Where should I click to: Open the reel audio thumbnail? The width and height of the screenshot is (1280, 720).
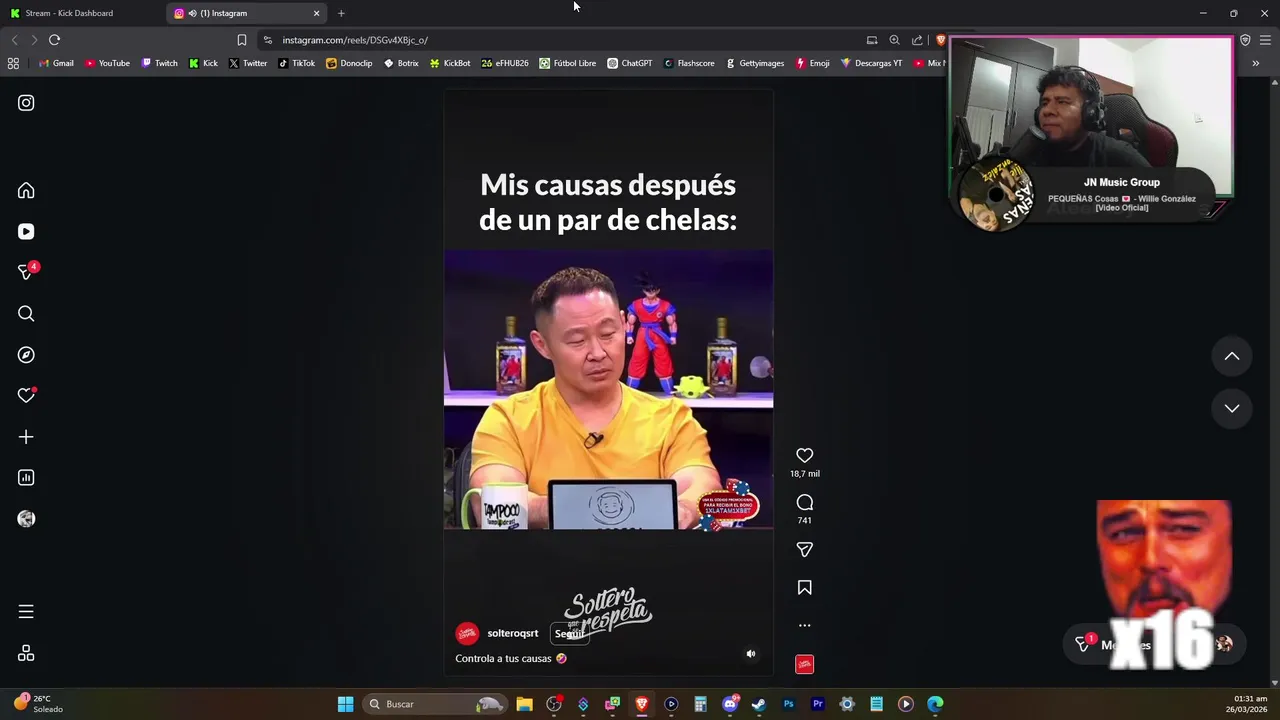[804, 664]
